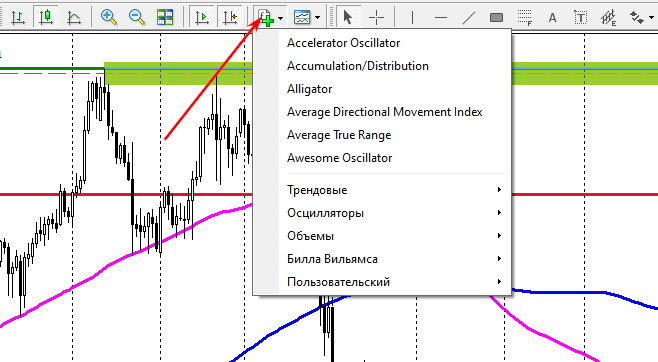
Task: Select the cursor pointer tool
Action: tap(347, 17)
